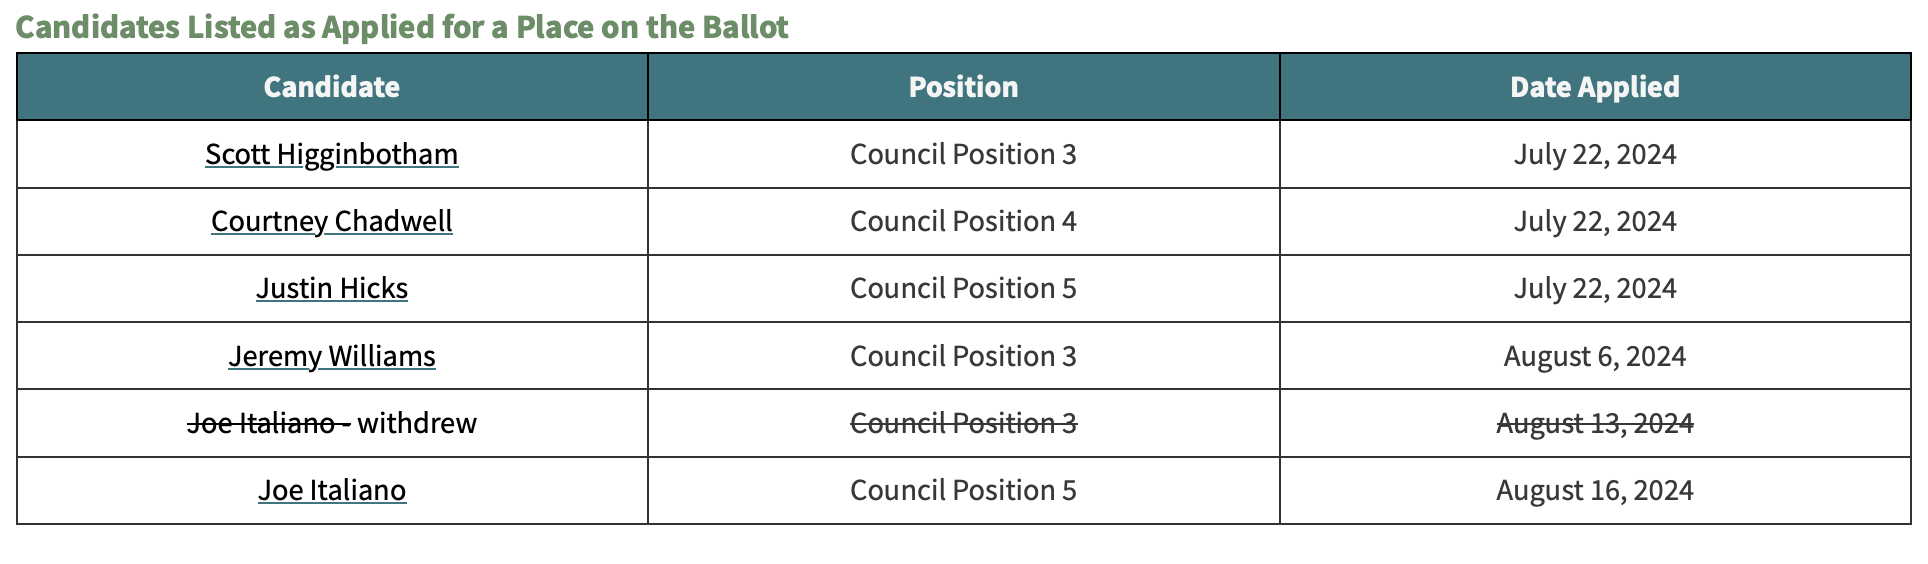This screenshot has height=564, width=1928.
Task: Click the August 6, 2024 date cell
Action: 1594,356
